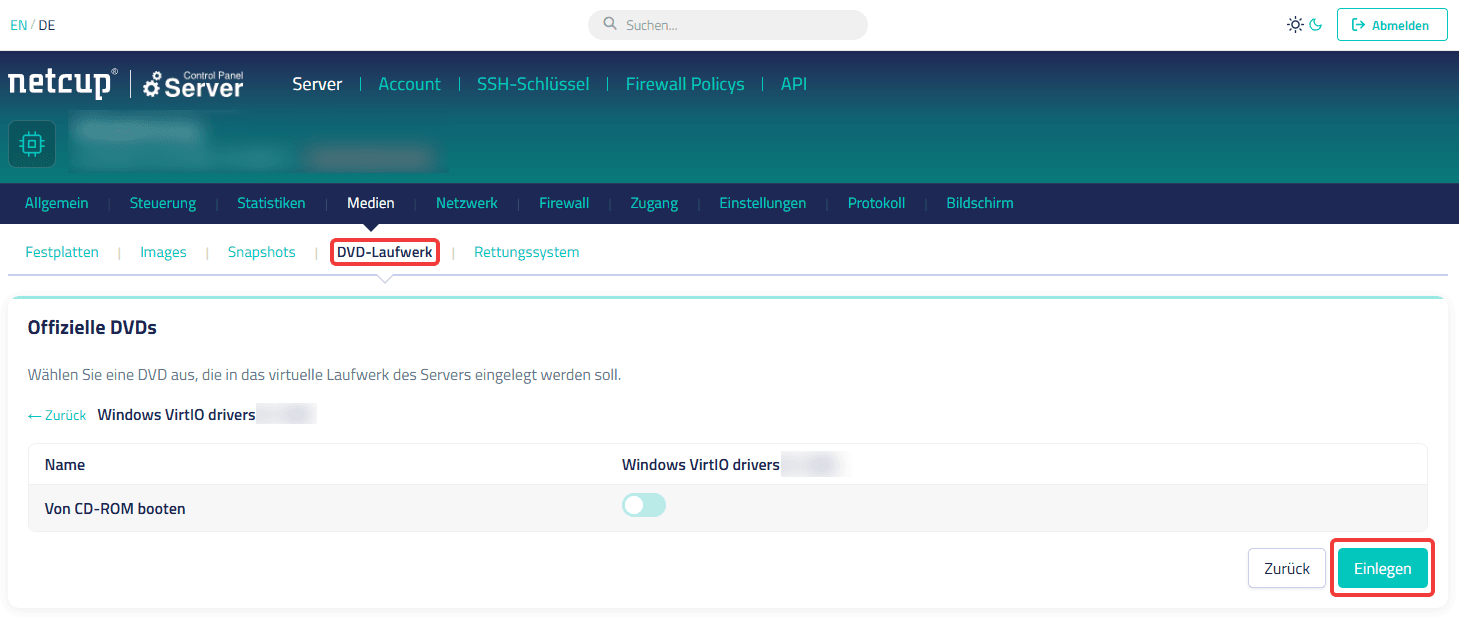Screen dimensions: 1459x619
Task: Select the Medien tab
Action: pos(371,203)
